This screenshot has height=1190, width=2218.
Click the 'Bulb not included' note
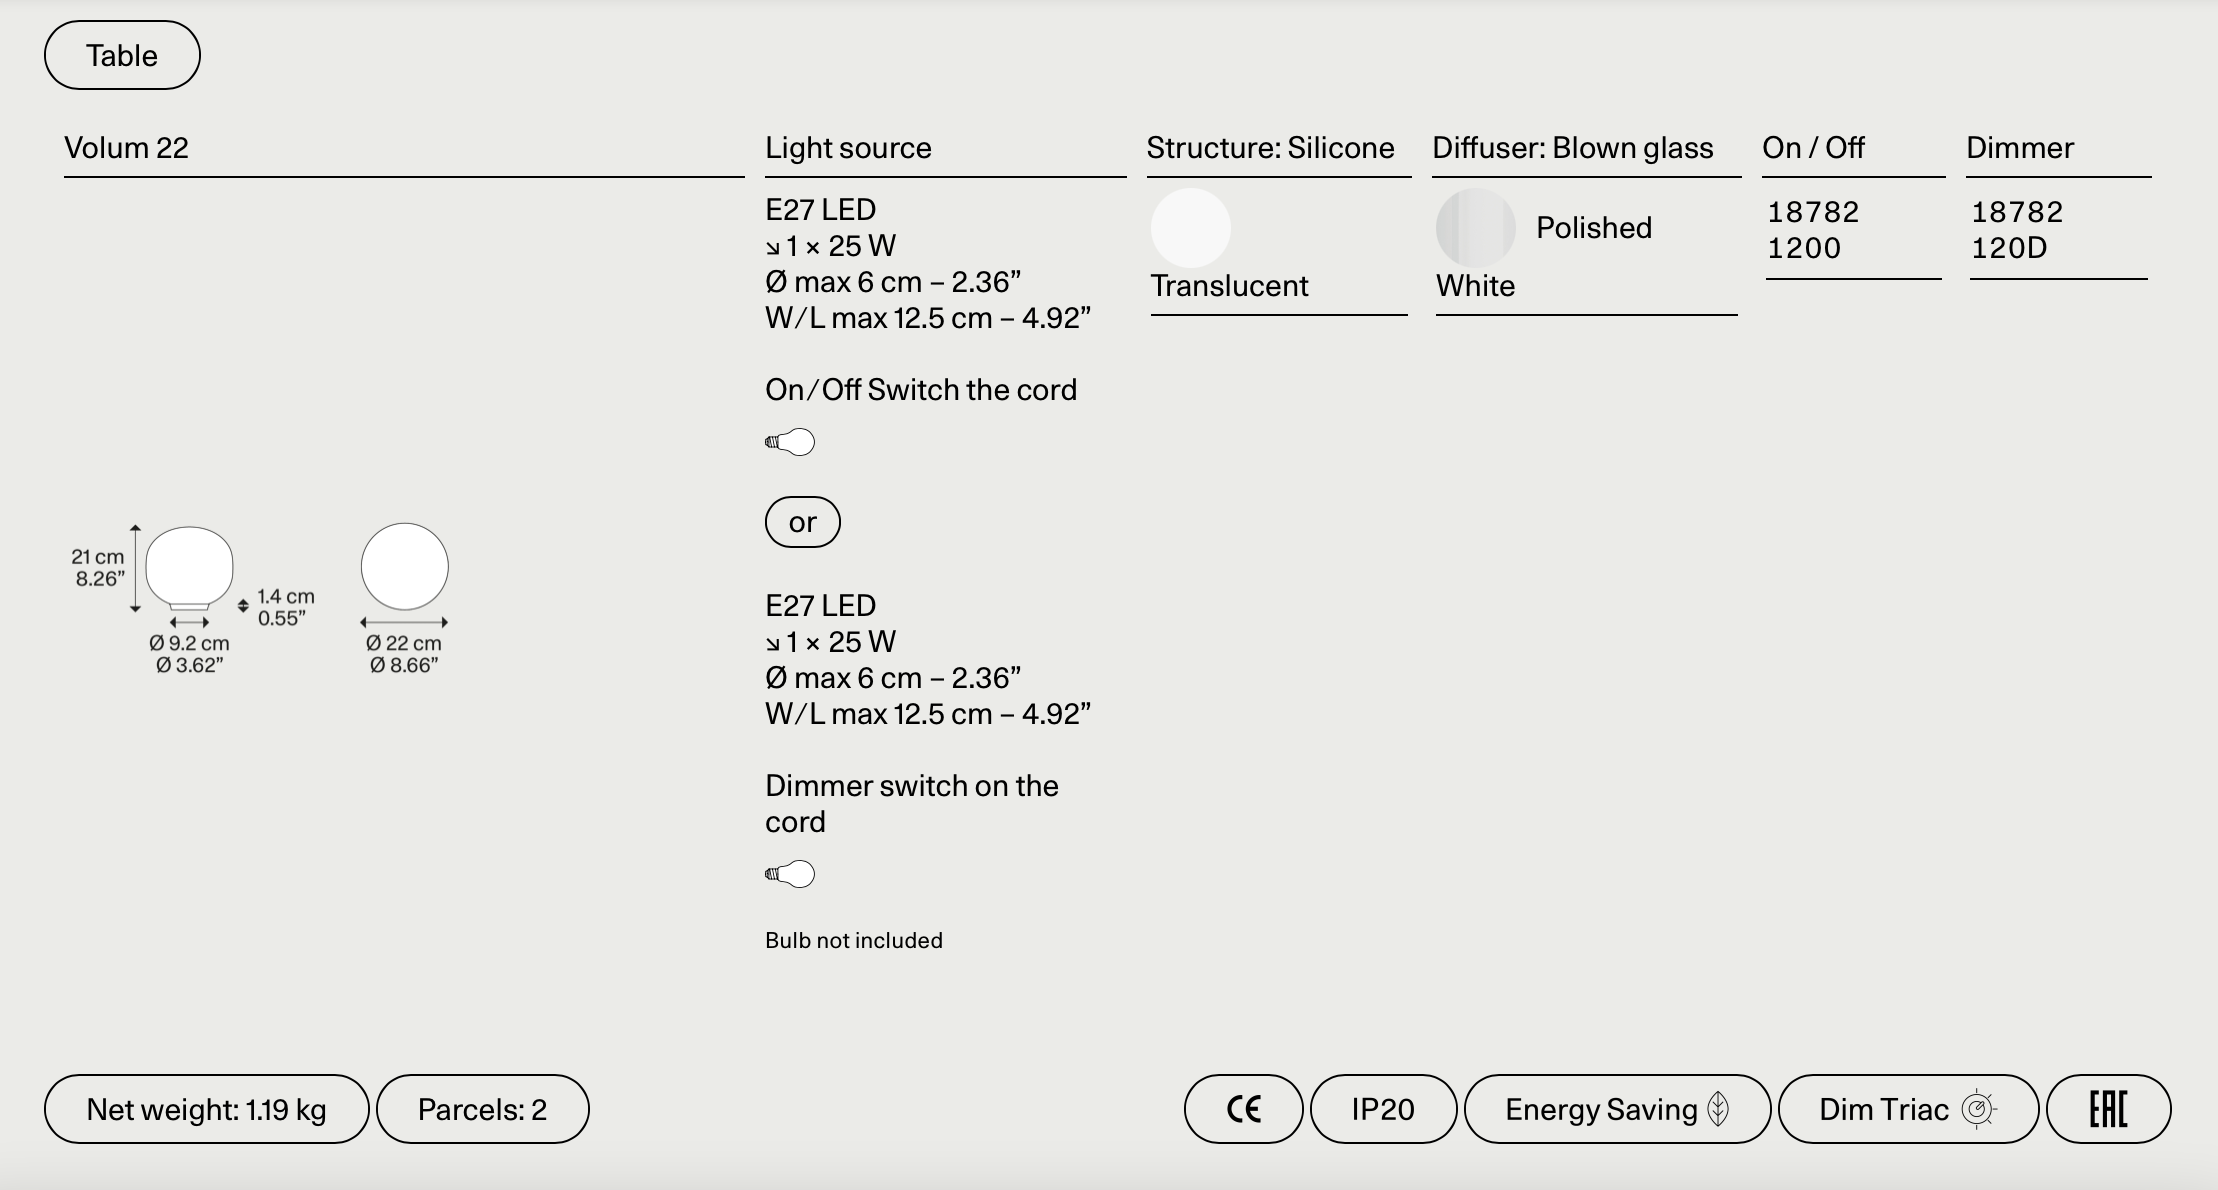coord(853,940)
